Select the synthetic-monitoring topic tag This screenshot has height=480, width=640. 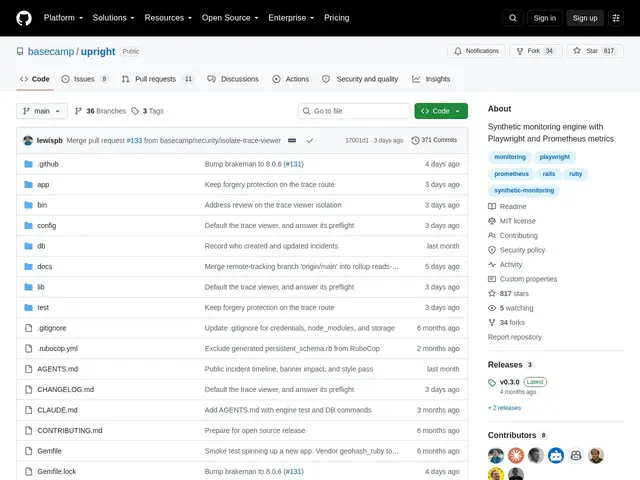point(524,191)
